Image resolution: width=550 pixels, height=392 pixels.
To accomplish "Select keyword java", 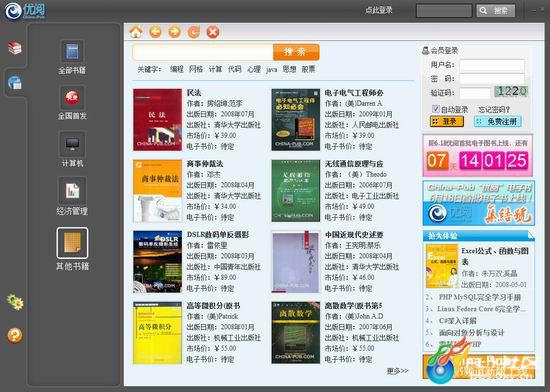I will 271,69.
